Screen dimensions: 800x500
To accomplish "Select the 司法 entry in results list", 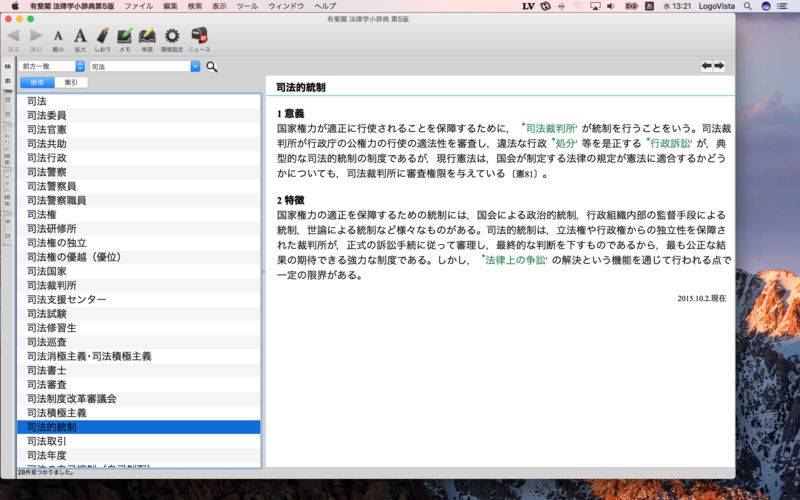I will pos(139,101).
